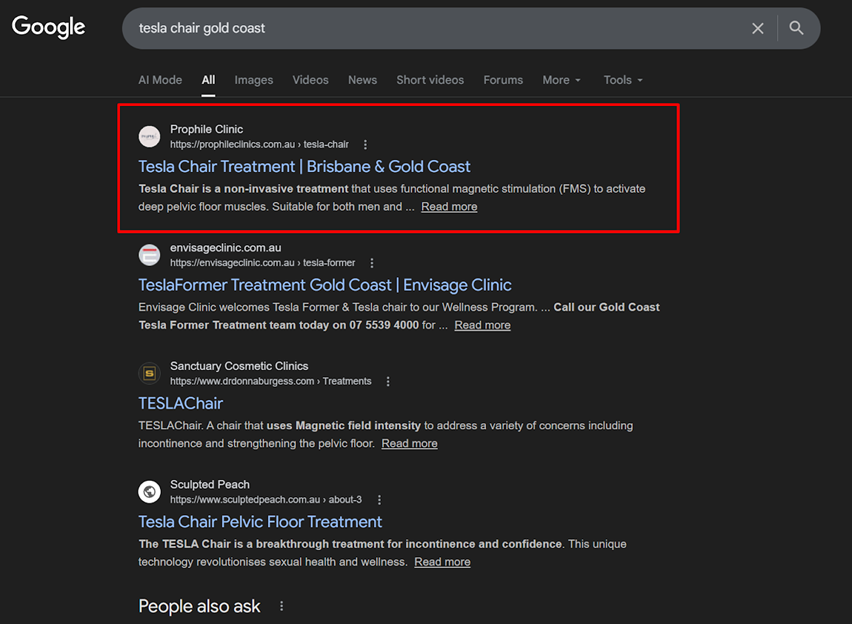Clear the search box with X icon
Image resolution: width=852 pixels, height=624 pixels.
tap(758, 28)
